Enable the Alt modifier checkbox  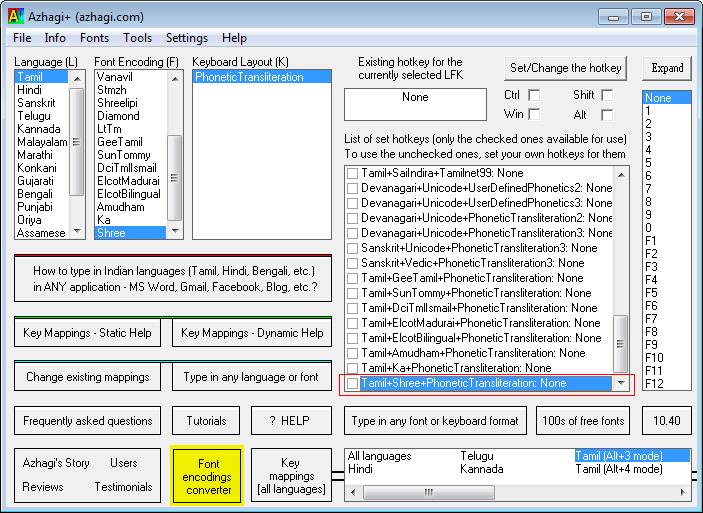[607, 114]
